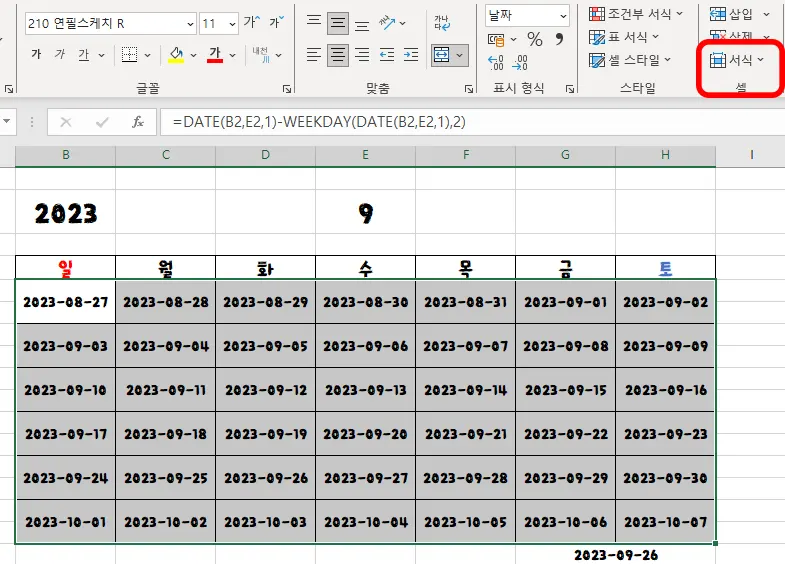Open font size dropdown showing 11
Screen dimensions: 785x564
pos(218,24)
